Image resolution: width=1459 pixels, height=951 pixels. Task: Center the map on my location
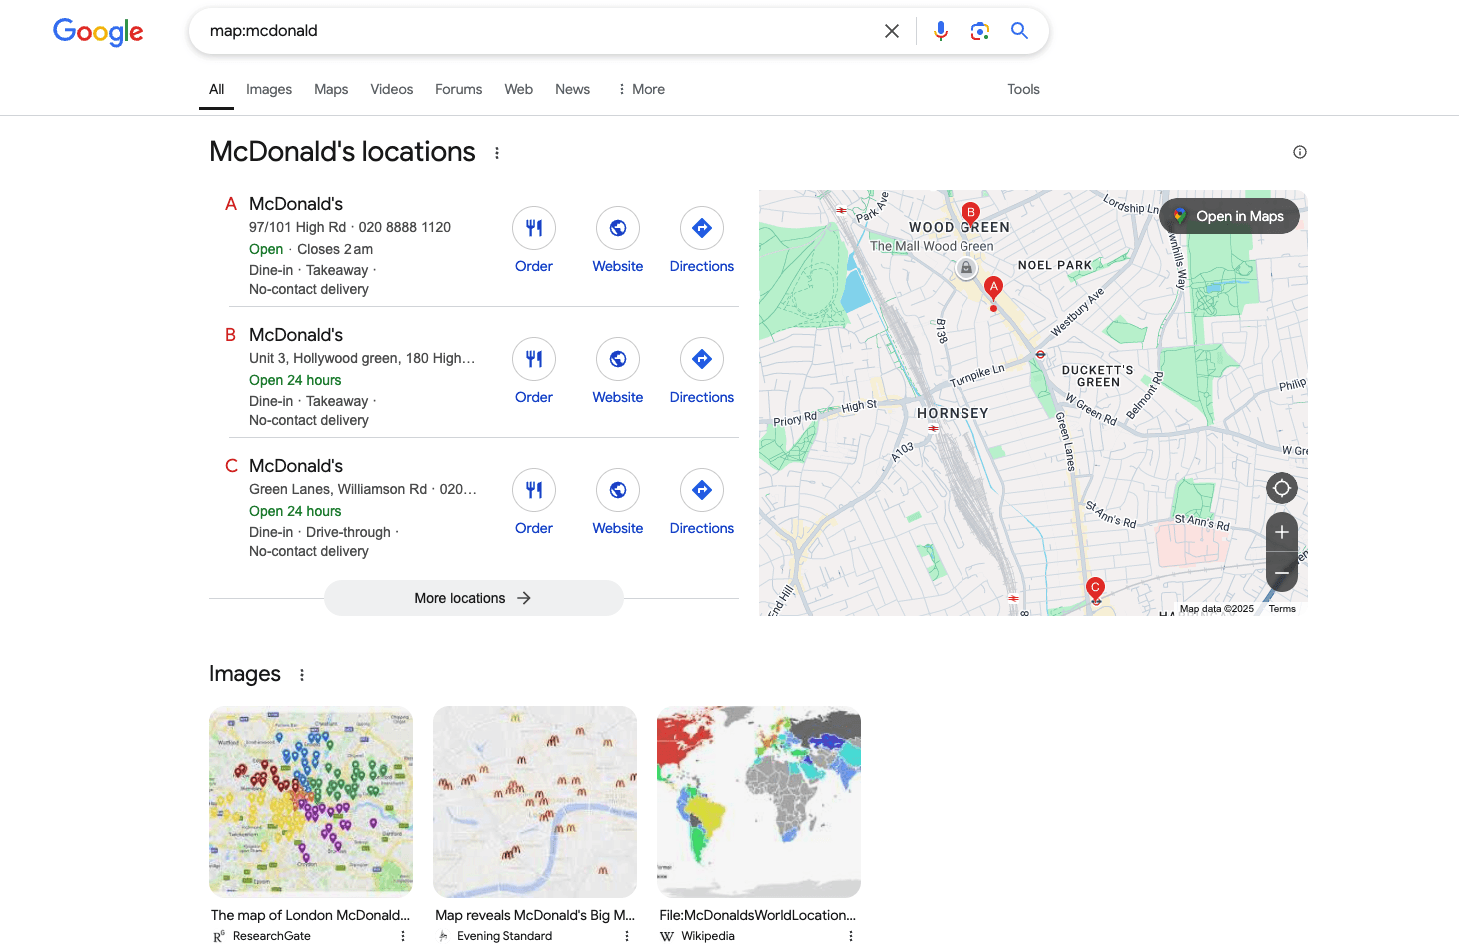click(1281, 488)
